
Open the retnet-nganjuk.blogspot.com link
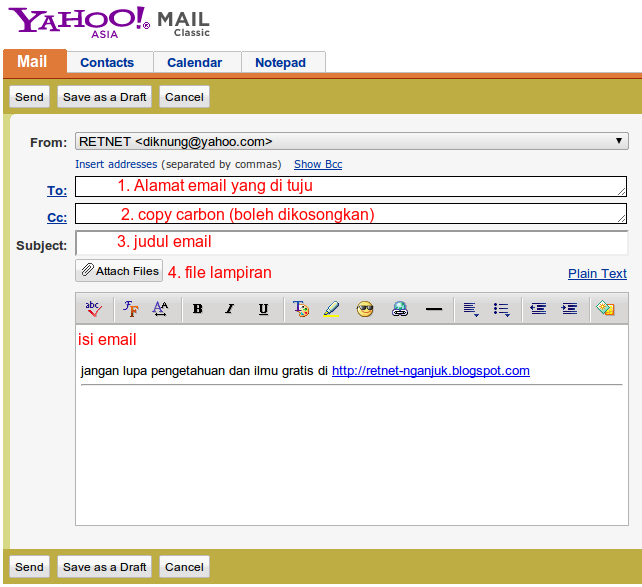coord(431,371)
